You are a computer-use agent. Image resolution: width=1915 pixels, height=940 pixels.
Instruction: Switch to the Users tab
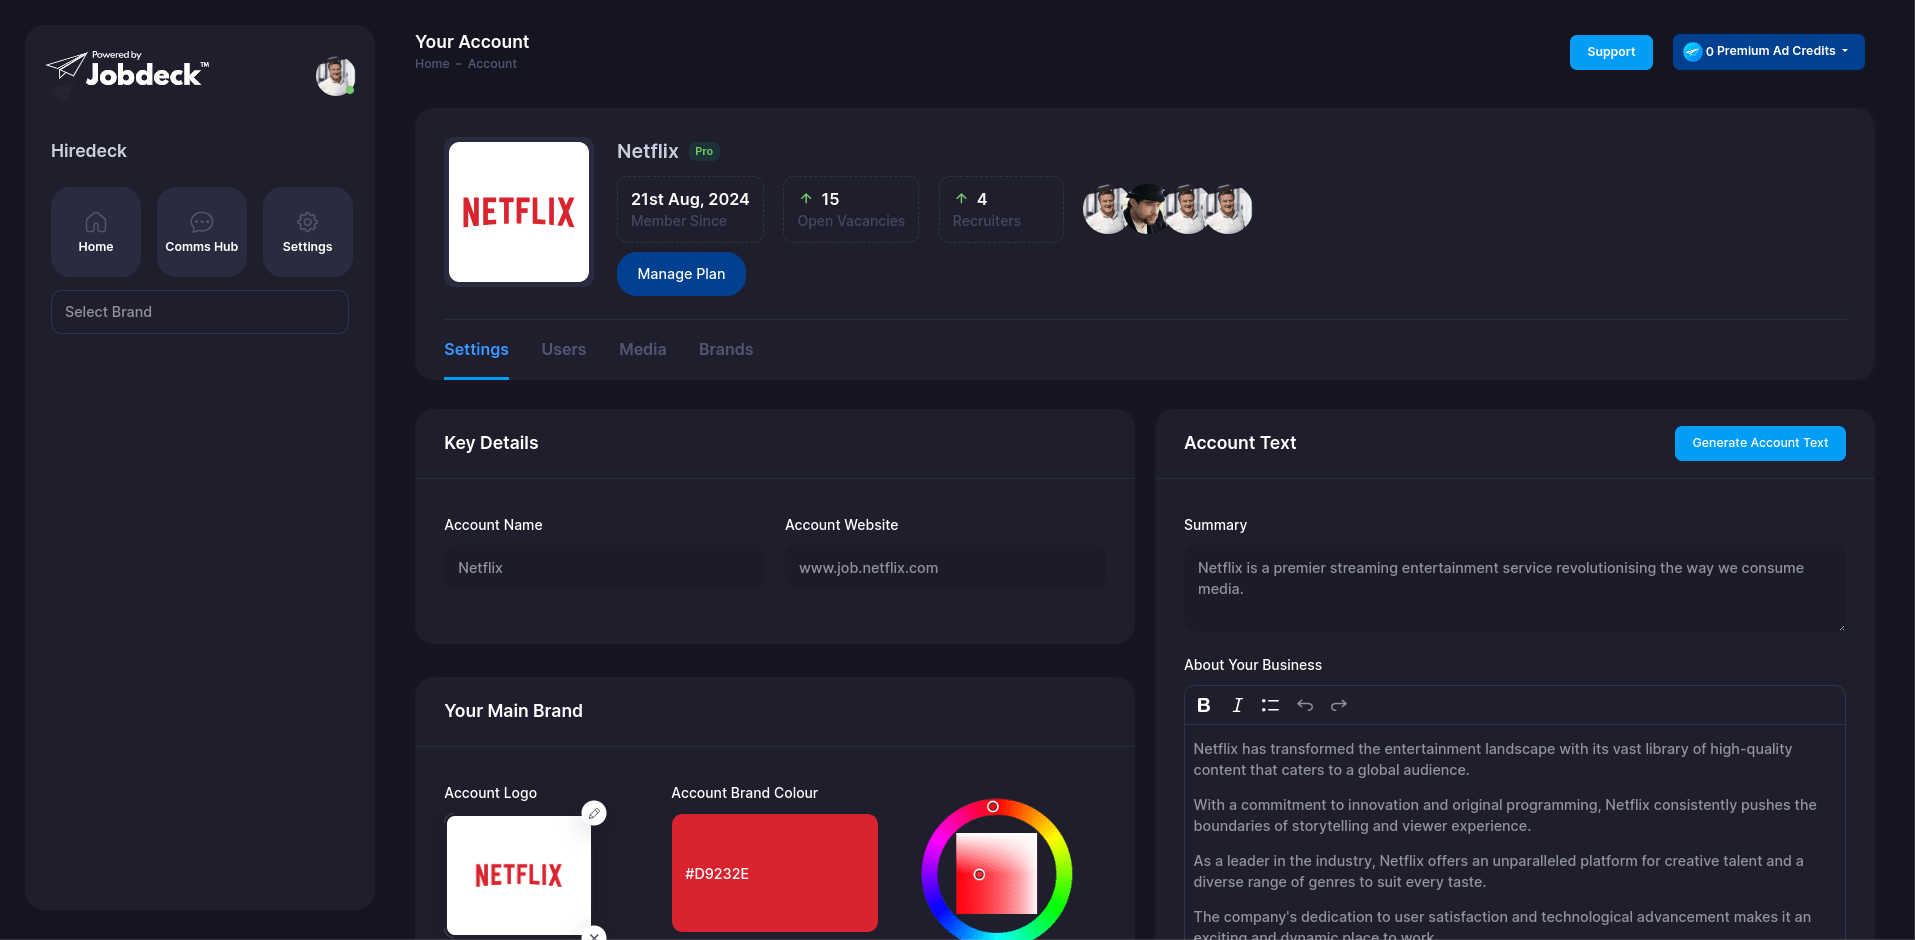564,349
